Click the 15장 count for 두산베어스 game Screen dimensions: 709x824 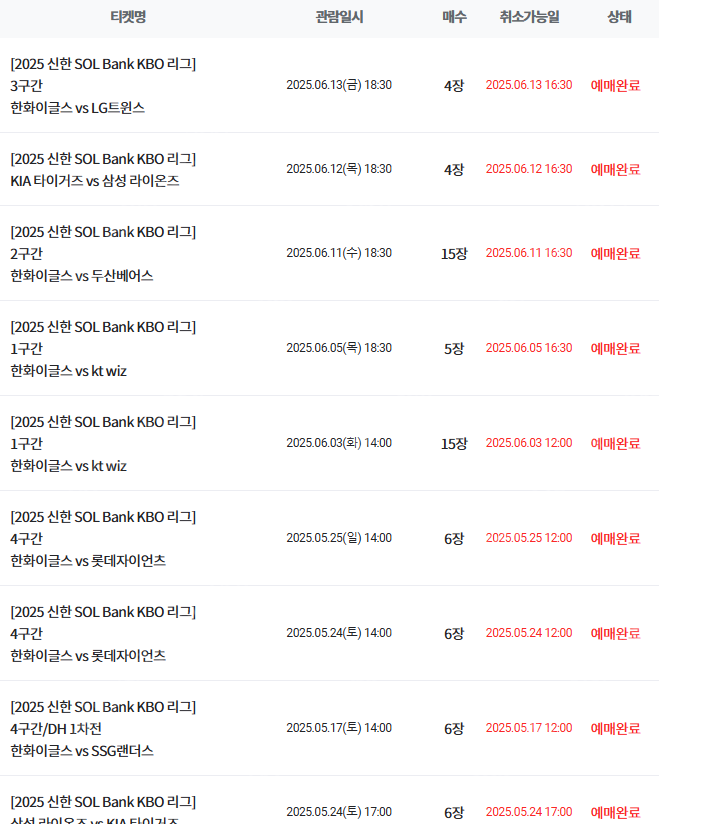(x=454, y=254)
